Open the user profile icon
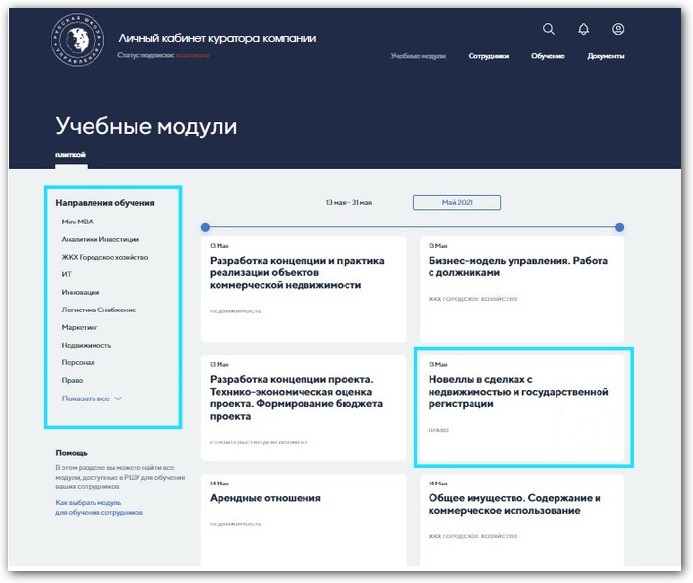 [x=619, y=30]
